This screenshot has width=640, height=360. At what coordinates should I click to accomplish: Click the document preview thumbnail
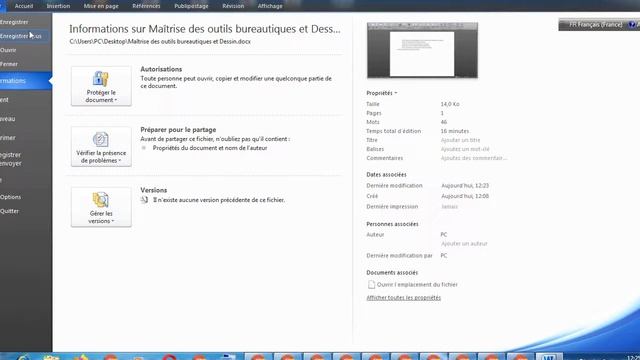pyautogui.click(x=422, y=50)
